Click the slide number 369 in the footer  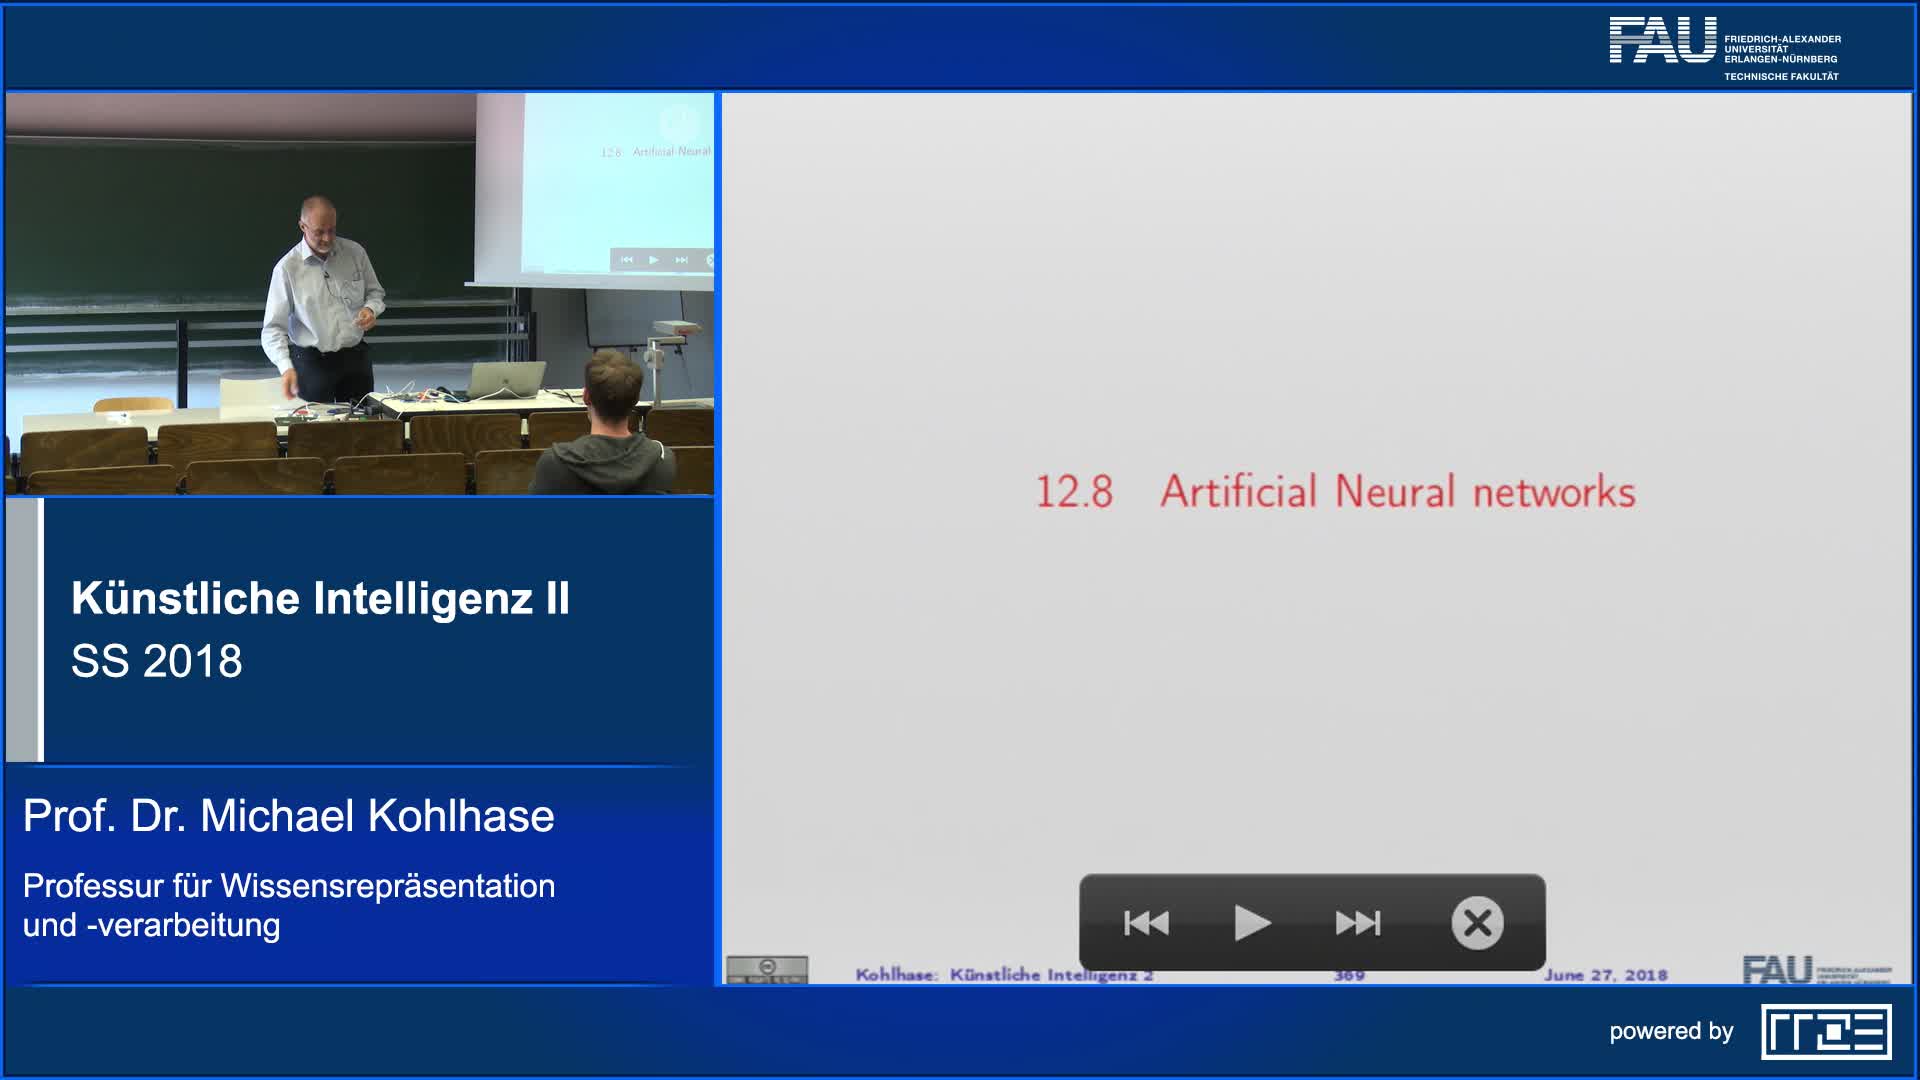tap(1348, 975)
